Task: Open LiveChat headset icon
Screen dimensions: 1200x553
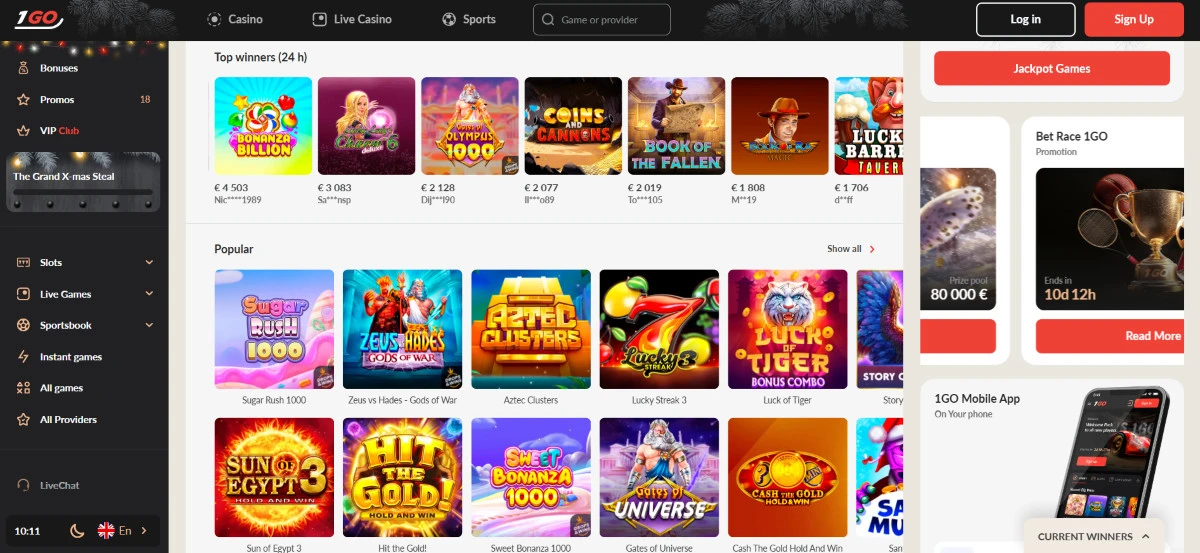Action: coord(23,485)
